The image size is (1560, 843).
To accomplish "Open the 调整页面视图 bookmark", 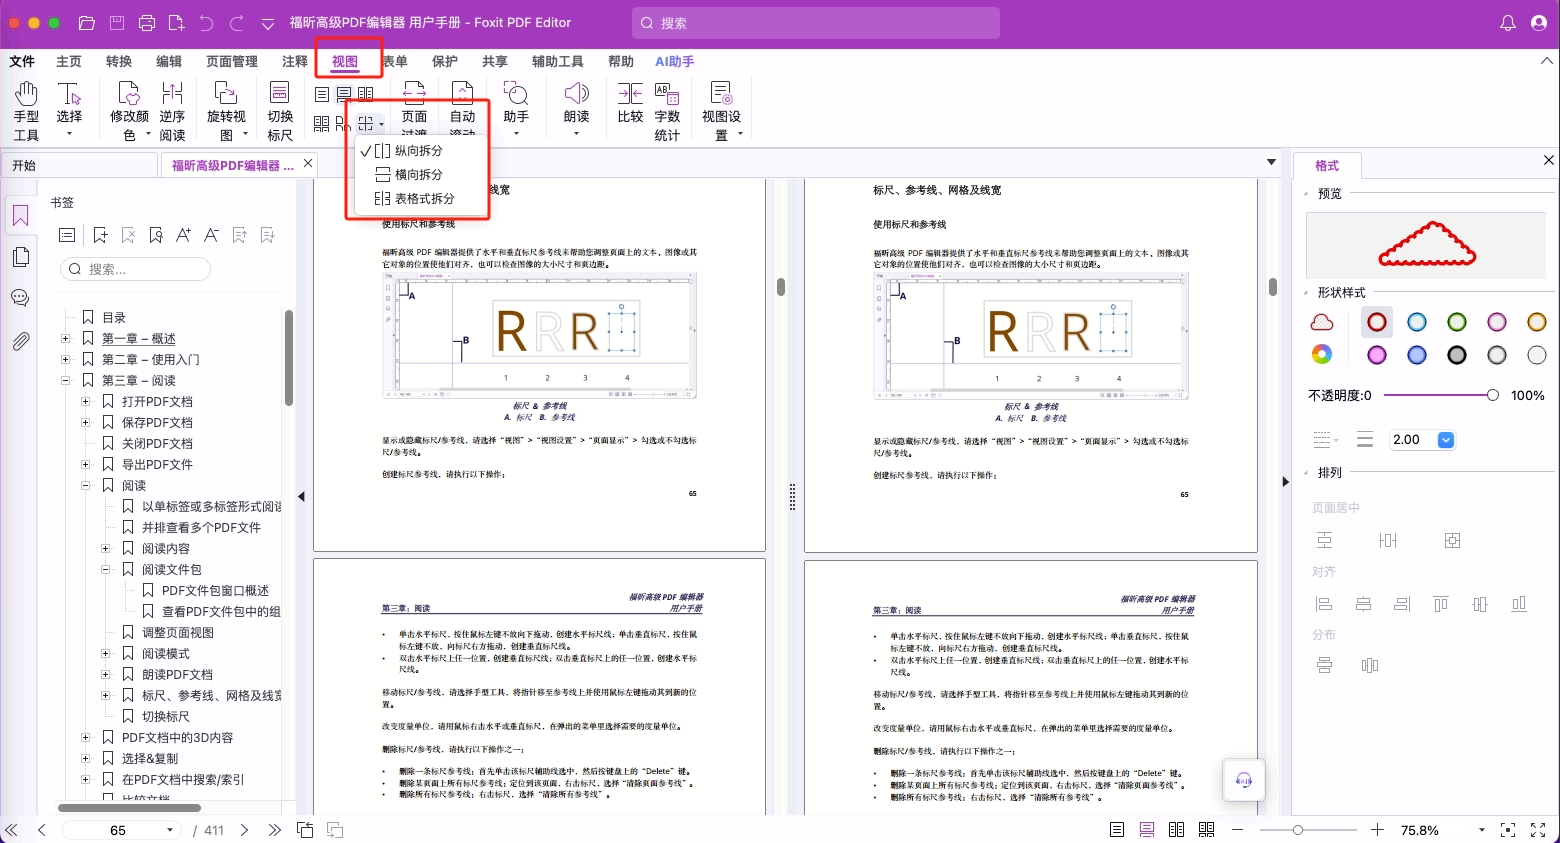I will pyautogui.click(x=178, y=632).
